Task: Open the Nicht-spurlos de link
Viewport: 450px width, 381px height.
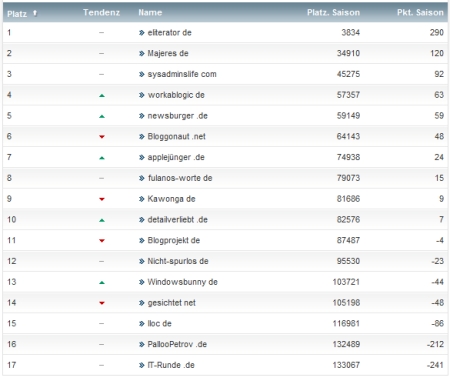Action: [x=178, y=261]
